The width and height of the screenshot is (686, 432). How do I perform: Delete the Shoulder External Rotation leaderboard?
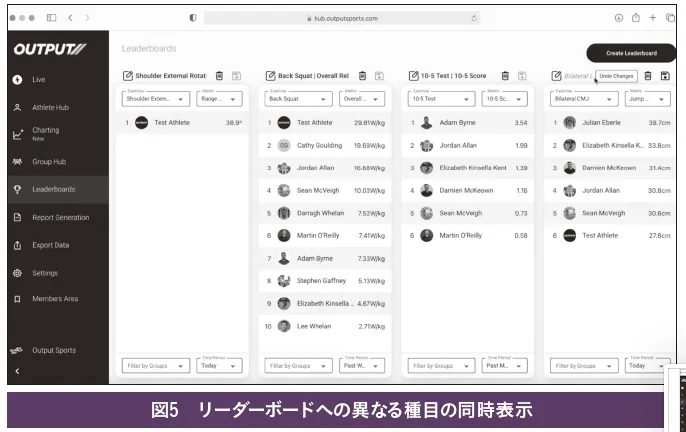pos(219,76)
